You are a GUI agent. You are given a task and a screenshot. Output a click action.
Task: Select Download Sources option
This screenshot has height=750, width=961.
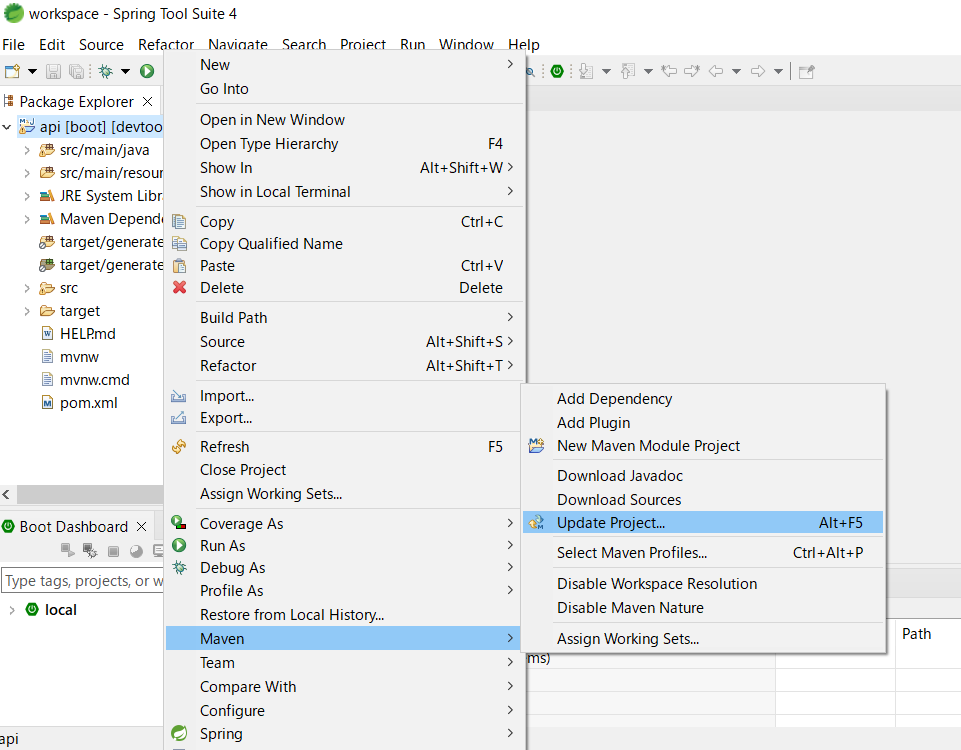click(703, 500)
